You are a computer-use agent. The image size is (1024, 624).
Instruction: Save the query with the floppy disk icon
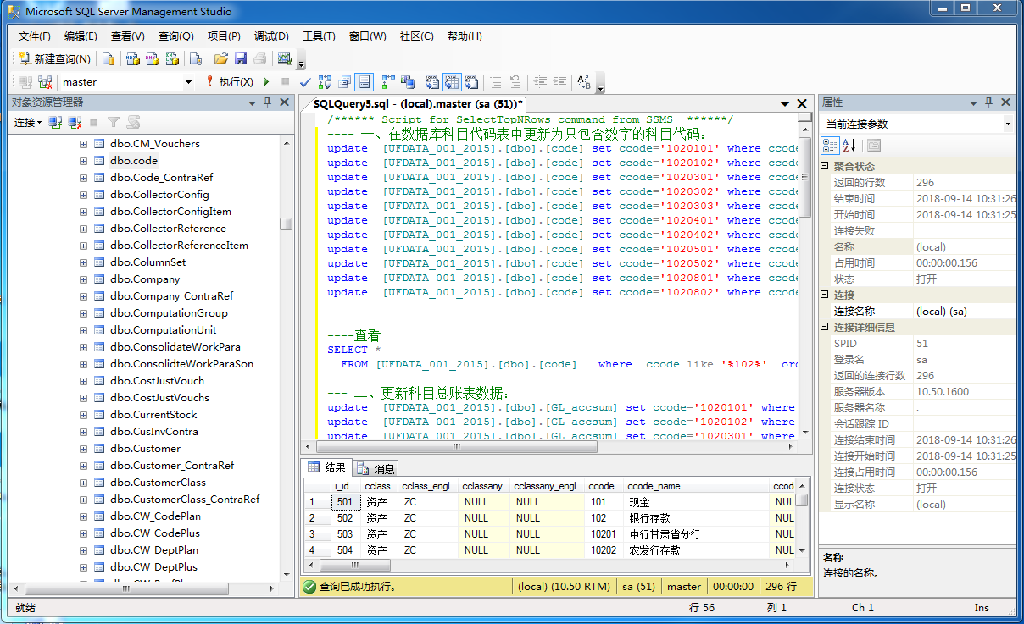click(x=241, y=59)
